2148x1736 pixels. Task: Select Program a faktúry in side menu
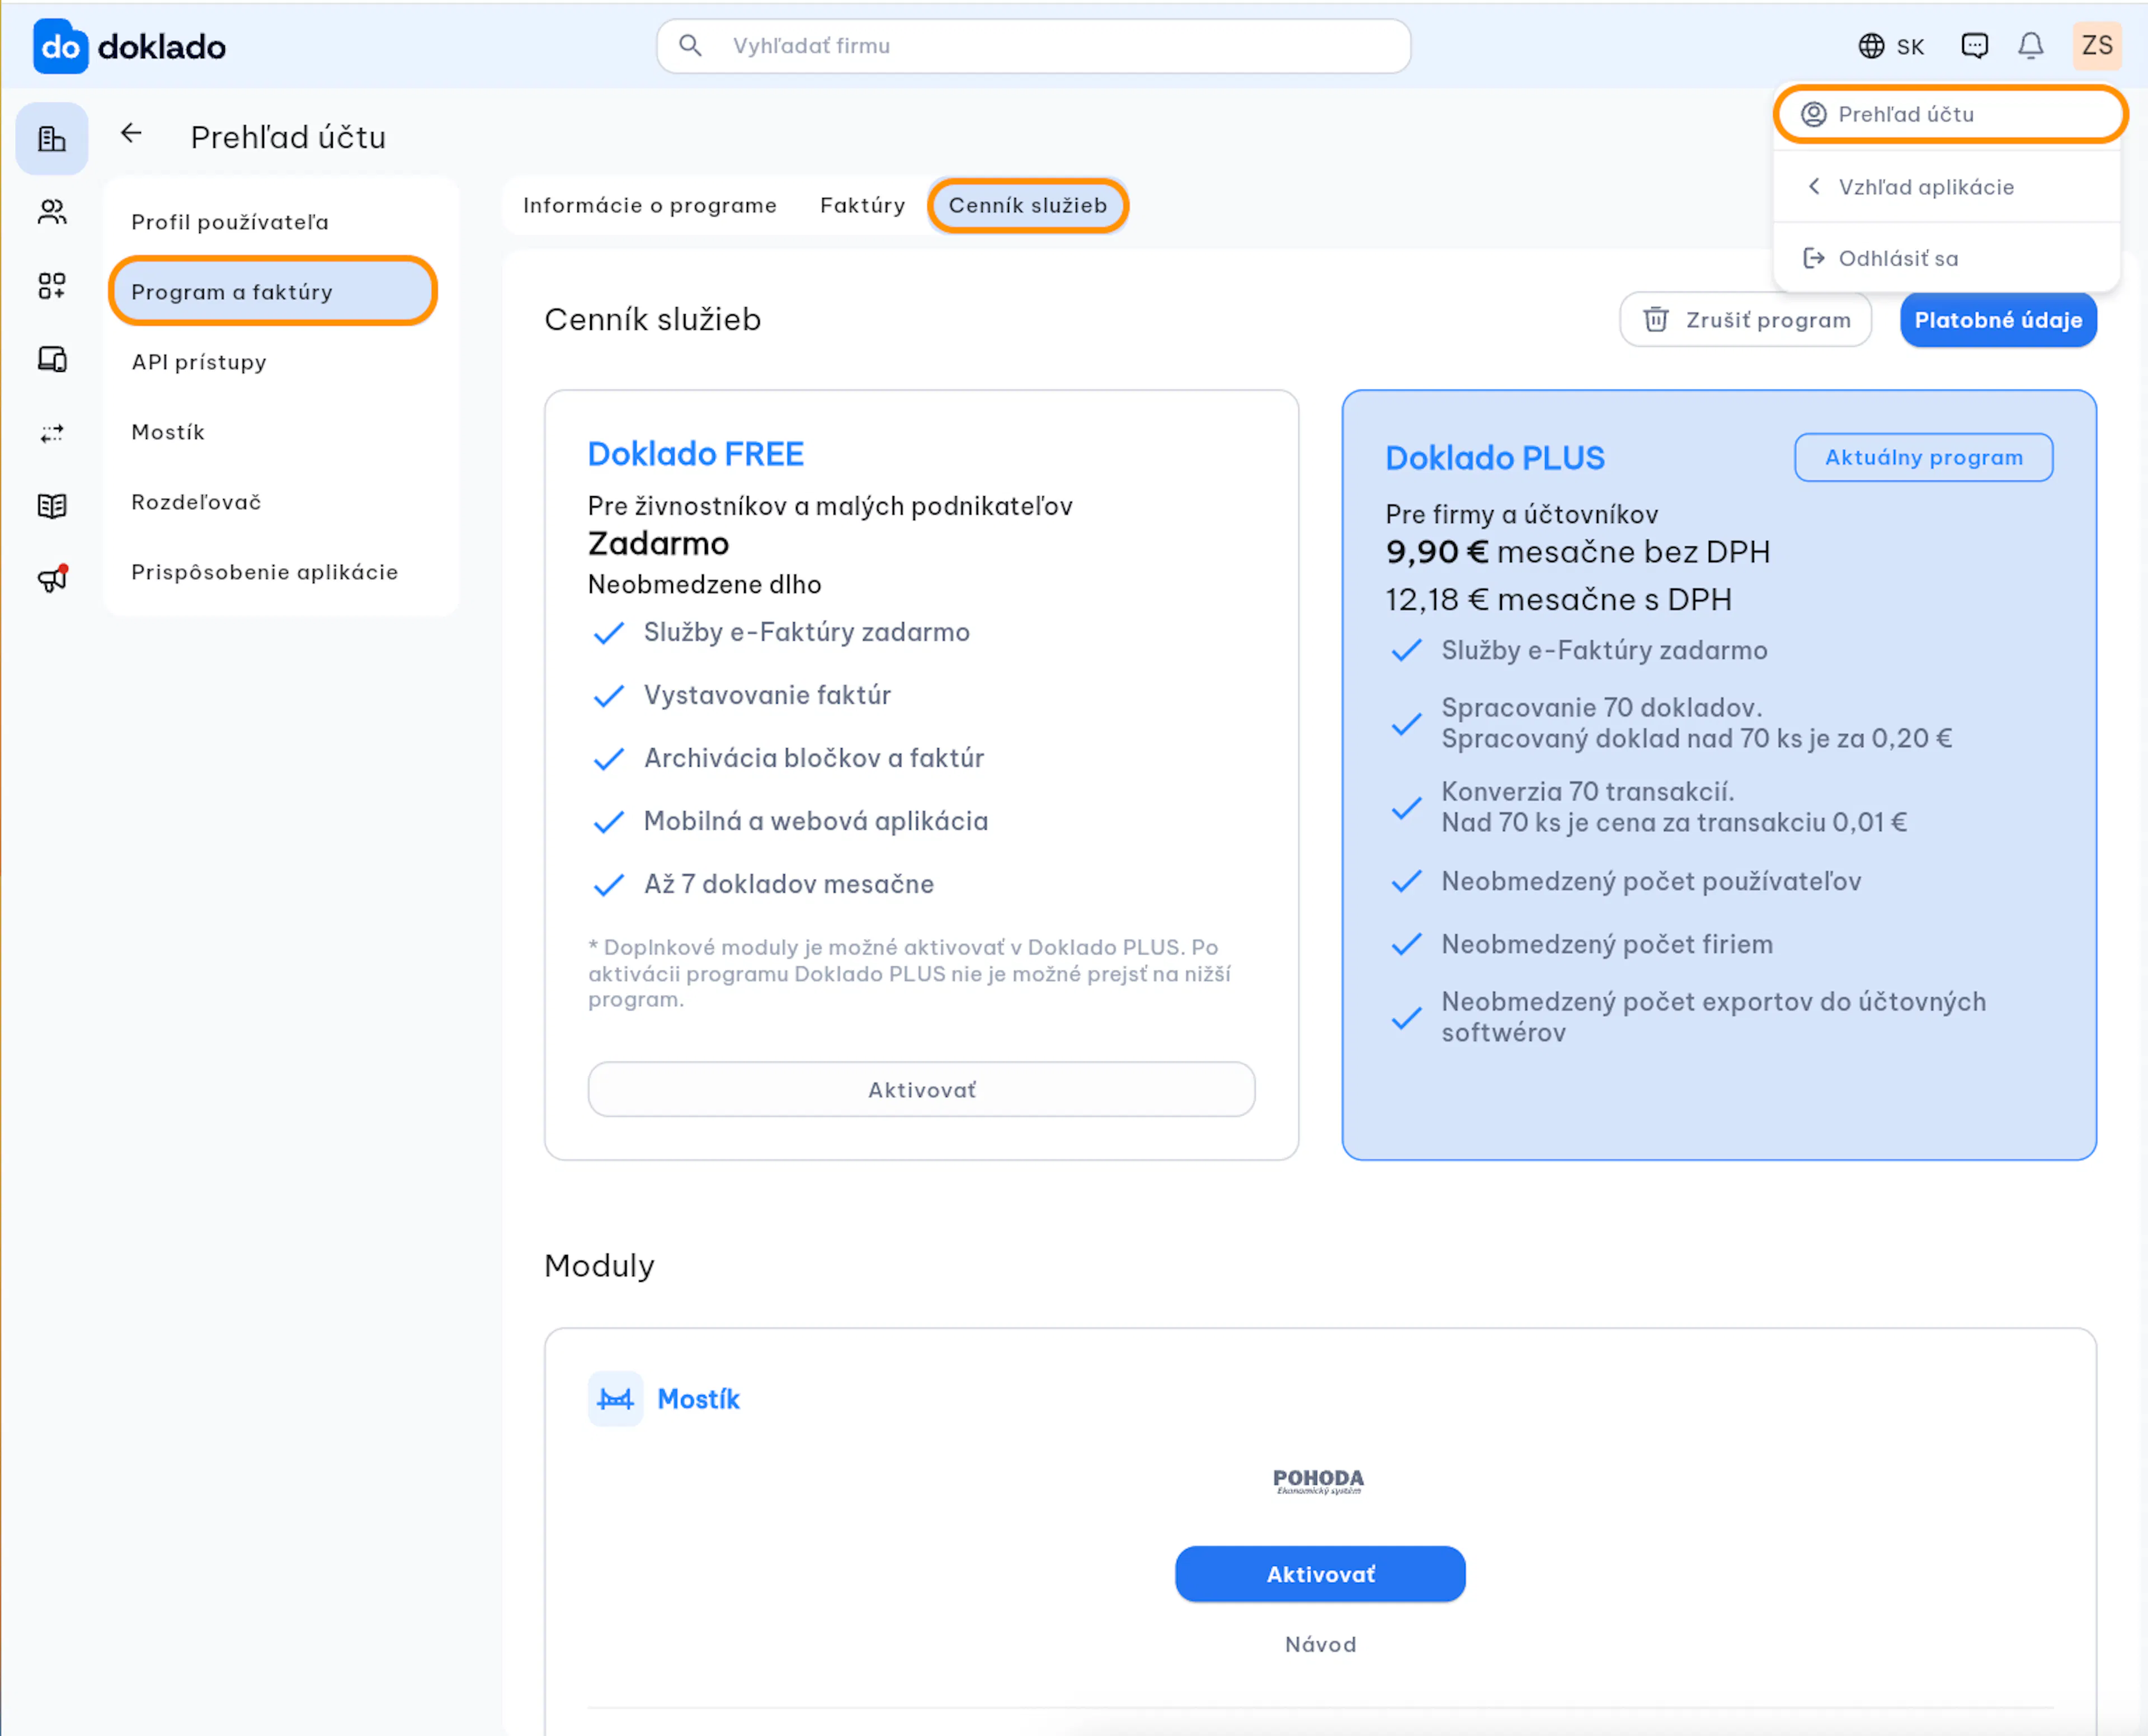(x=273, y=292)
